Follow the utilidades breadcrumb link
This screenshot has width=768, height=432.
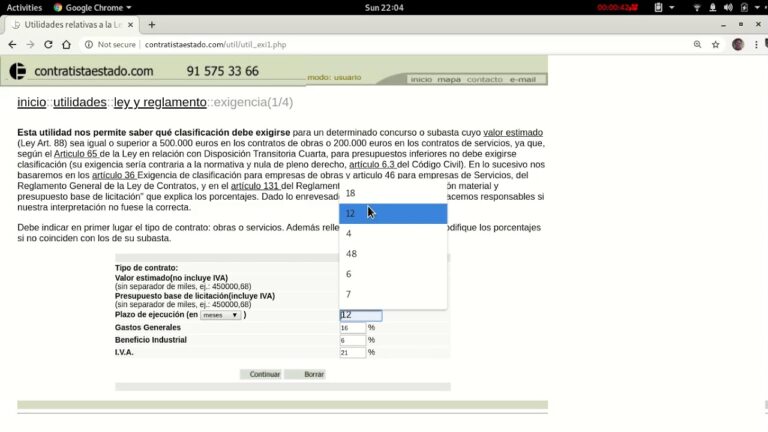pos(80,102)
